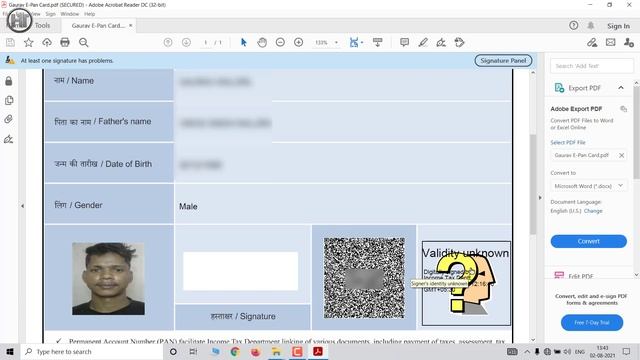The height and width of the screenshot is (360, 640).
Task: Switch to the Tools tab
Action: coord(42,25)
